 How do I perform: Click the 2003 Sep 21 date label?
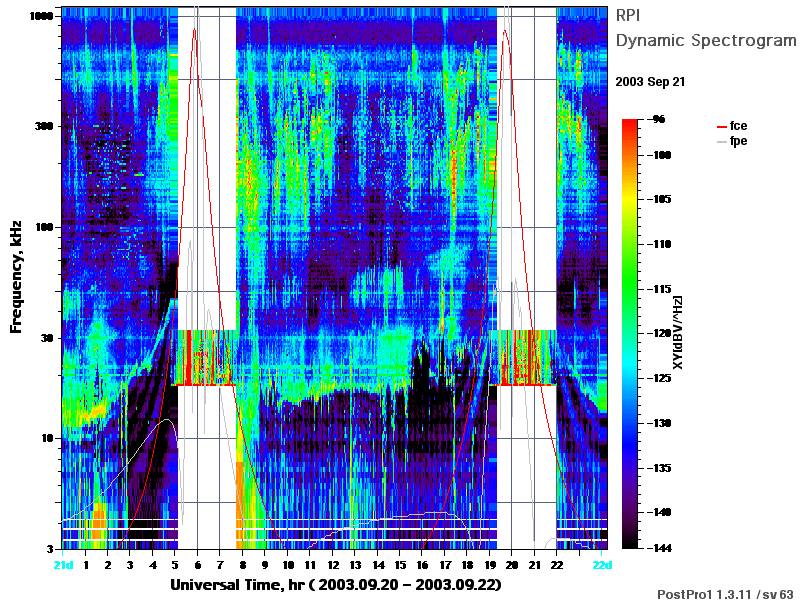click(650, 82)
